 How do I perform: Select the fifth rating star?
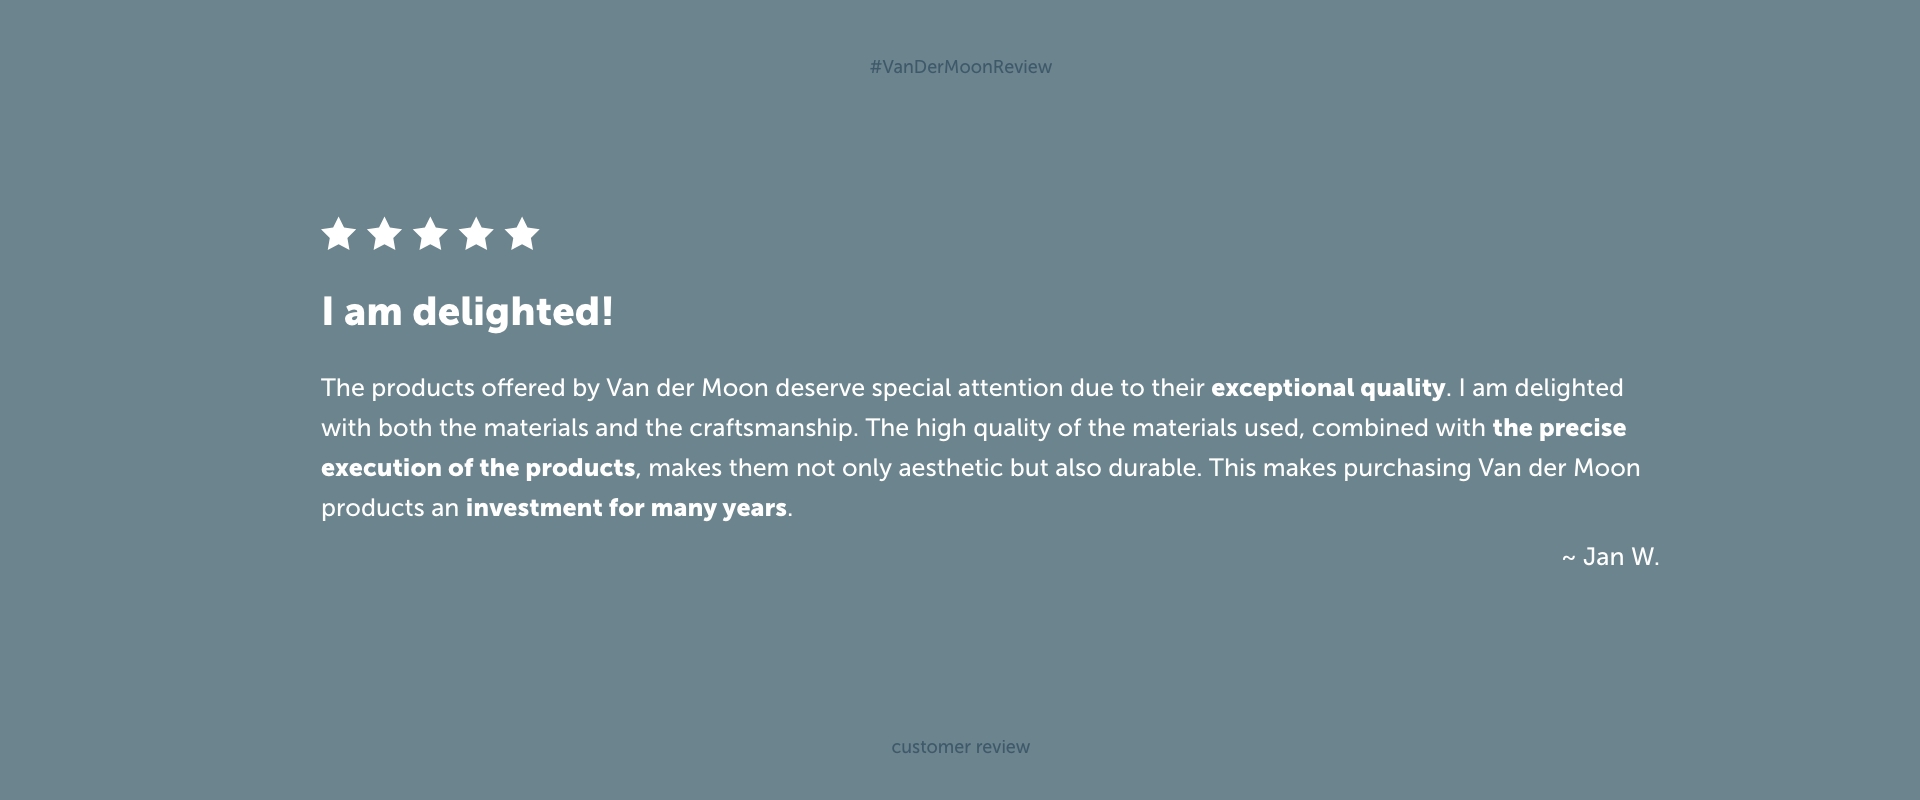tap(522, 234)
